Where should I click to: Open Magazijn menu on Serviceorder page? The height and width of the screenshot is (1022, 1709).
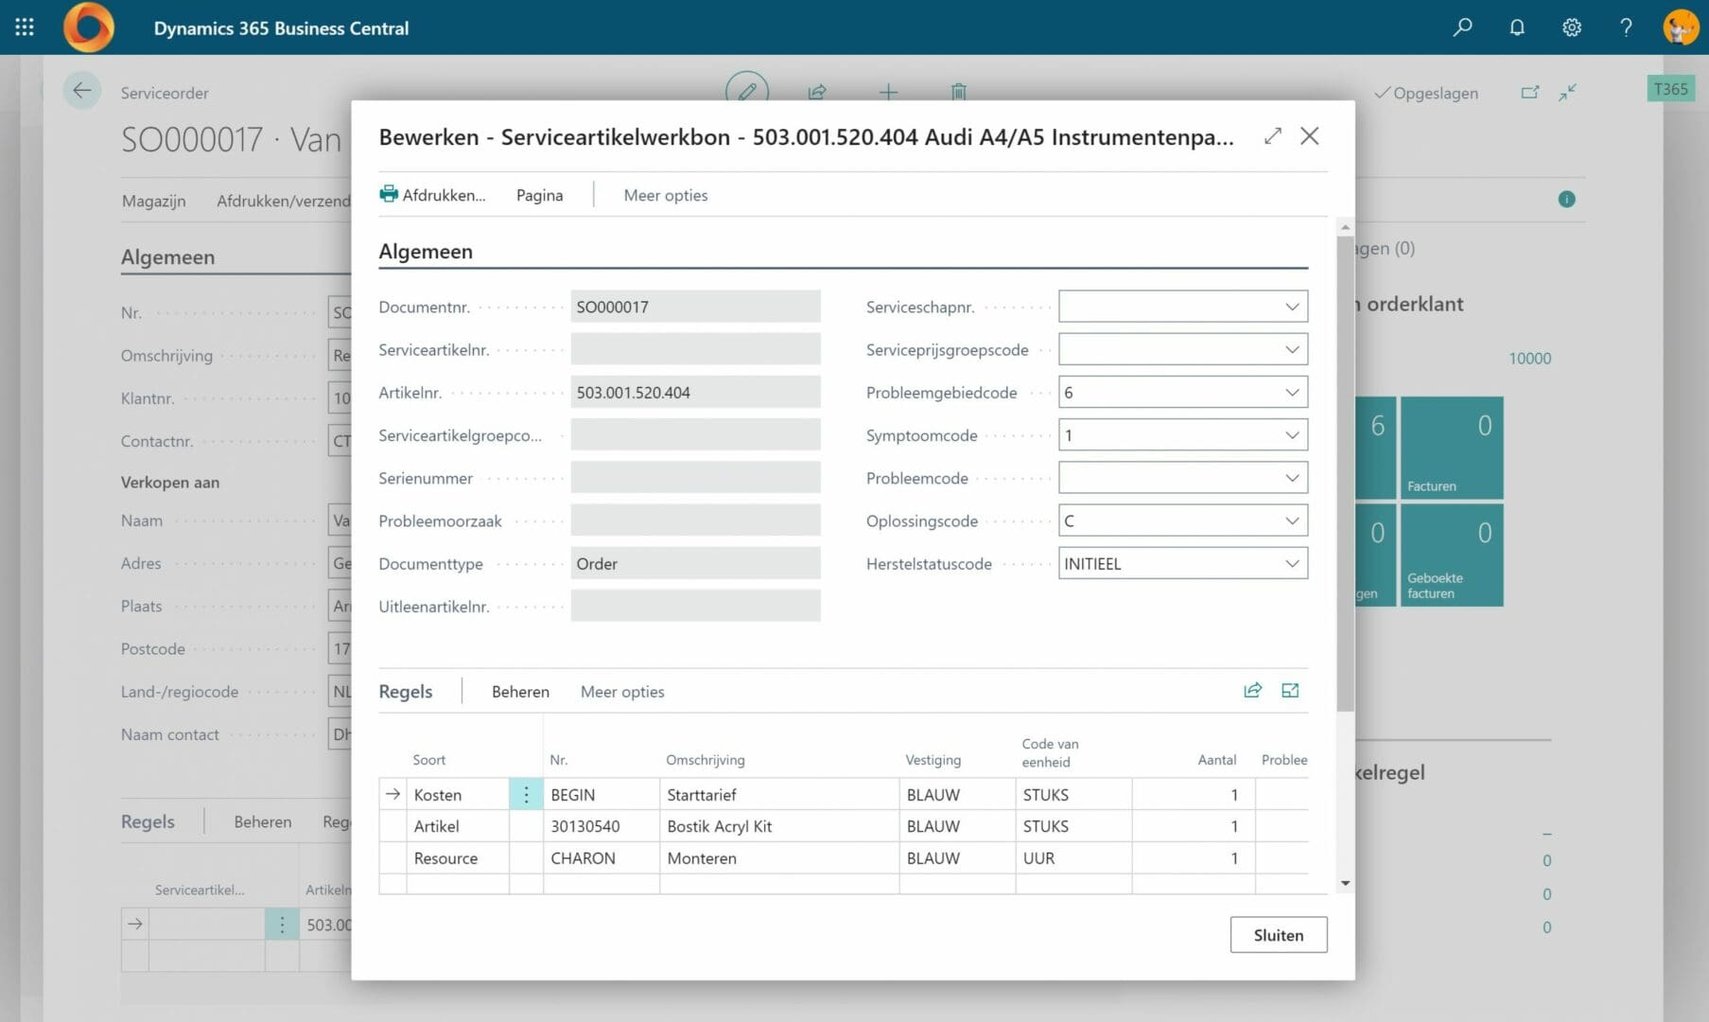coord(154,201)
